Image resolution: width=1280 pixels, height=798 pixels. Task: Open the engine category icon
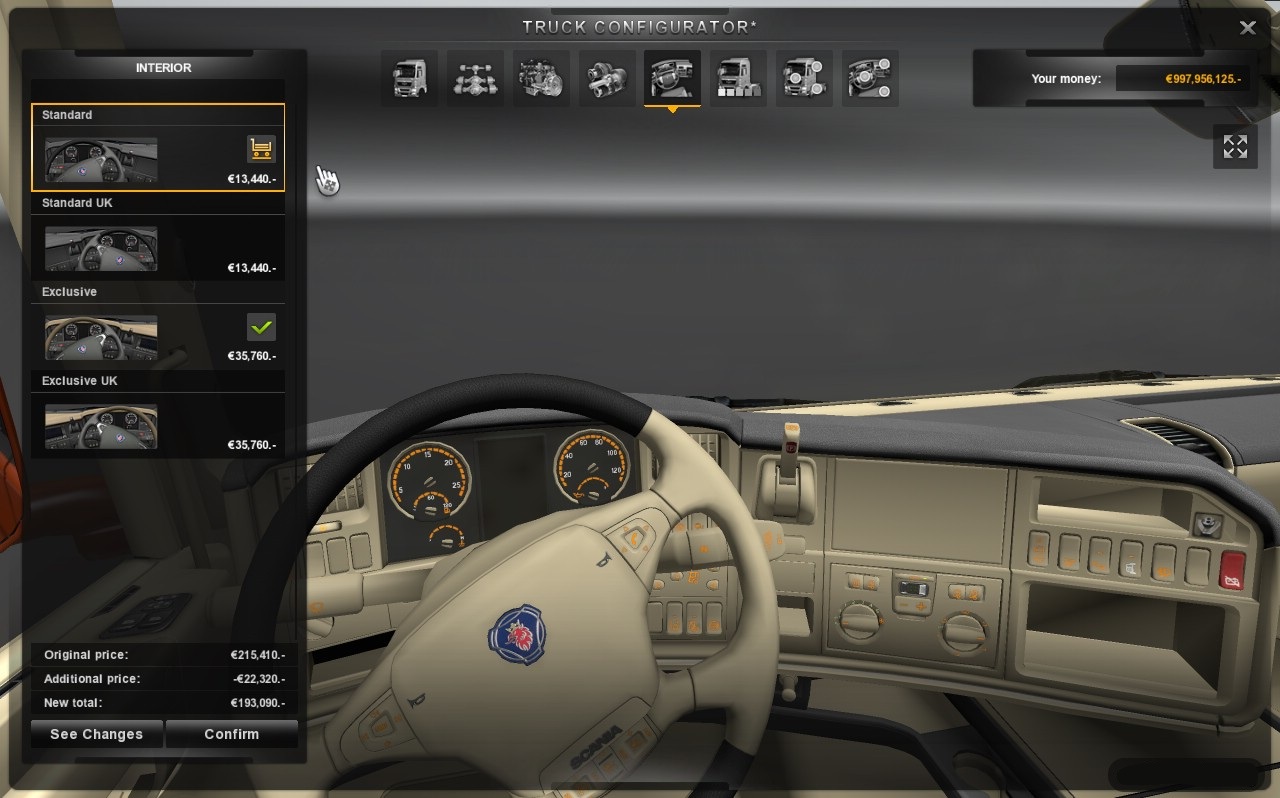pyautogui.click(x=541, y=78)
